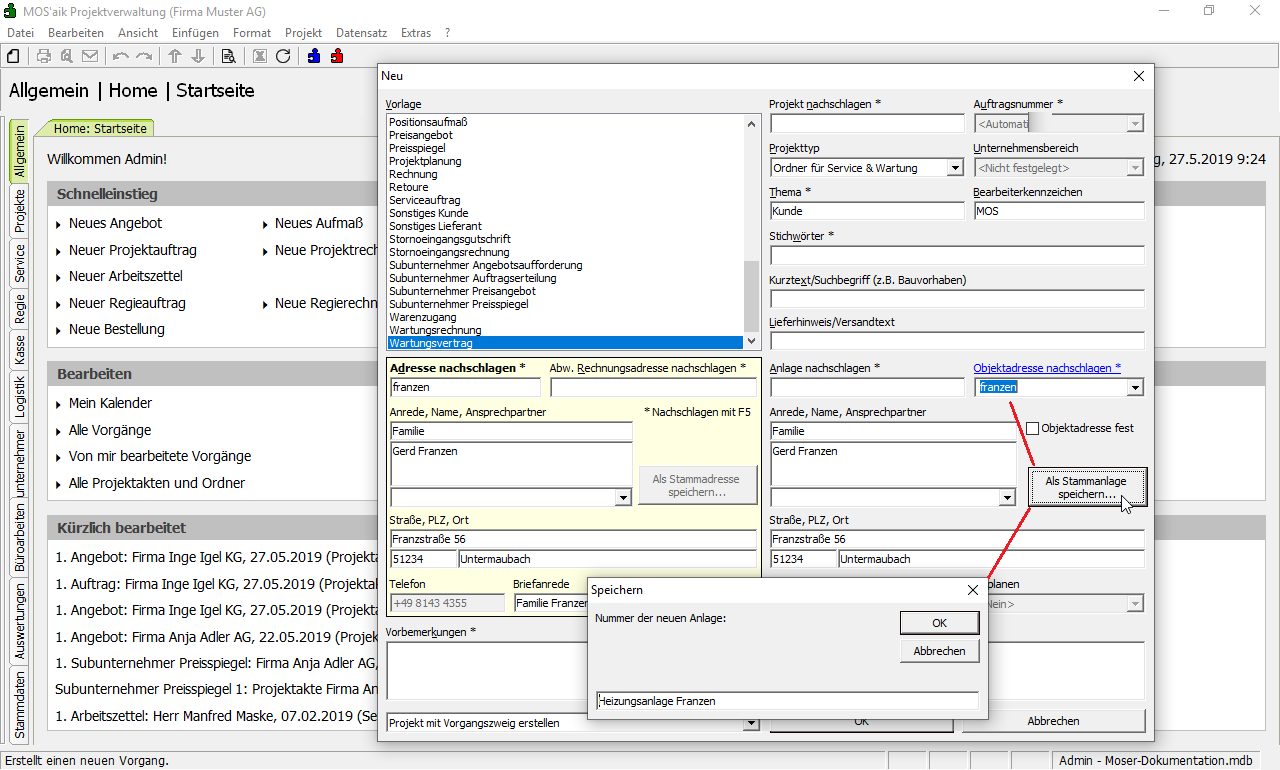Open the Extras menu
Viewport: 1280px width, 770px height.
tap(415, 33)
